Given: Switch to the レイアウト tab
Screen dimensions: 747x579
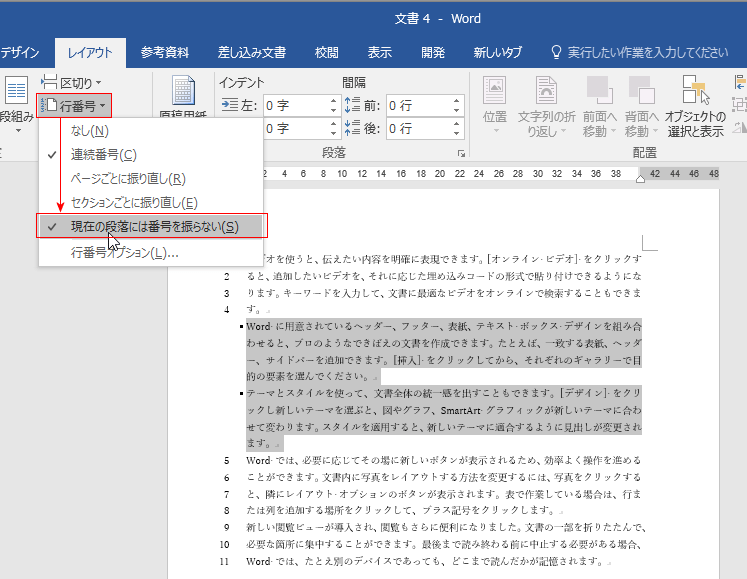Looking at the screenshot, I should (x=90, y=52).
